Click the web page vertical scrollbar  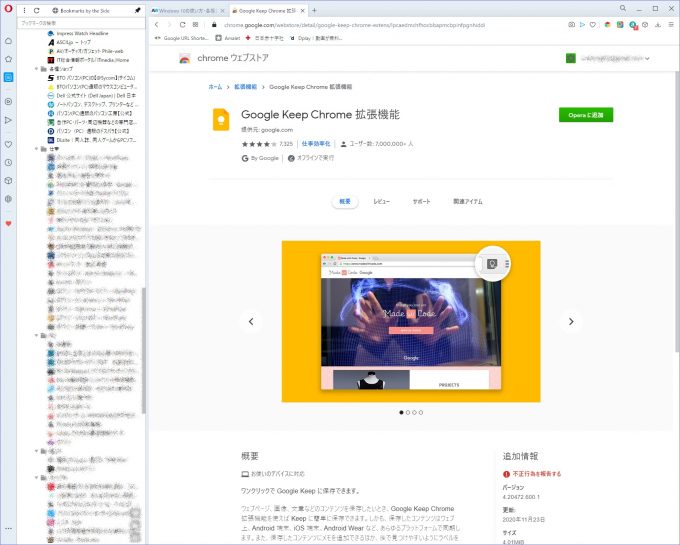tap(677, 212)
